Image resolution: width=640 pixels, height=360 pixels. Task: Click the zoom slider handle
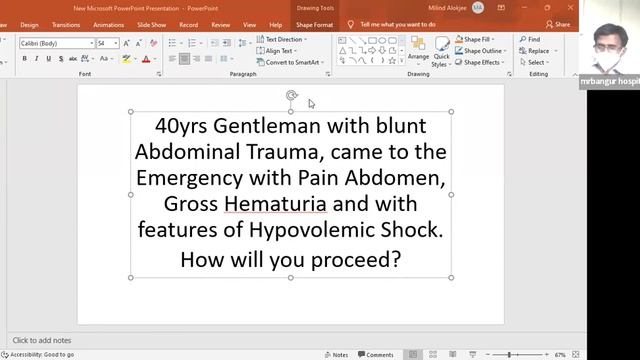pos(509,355)
